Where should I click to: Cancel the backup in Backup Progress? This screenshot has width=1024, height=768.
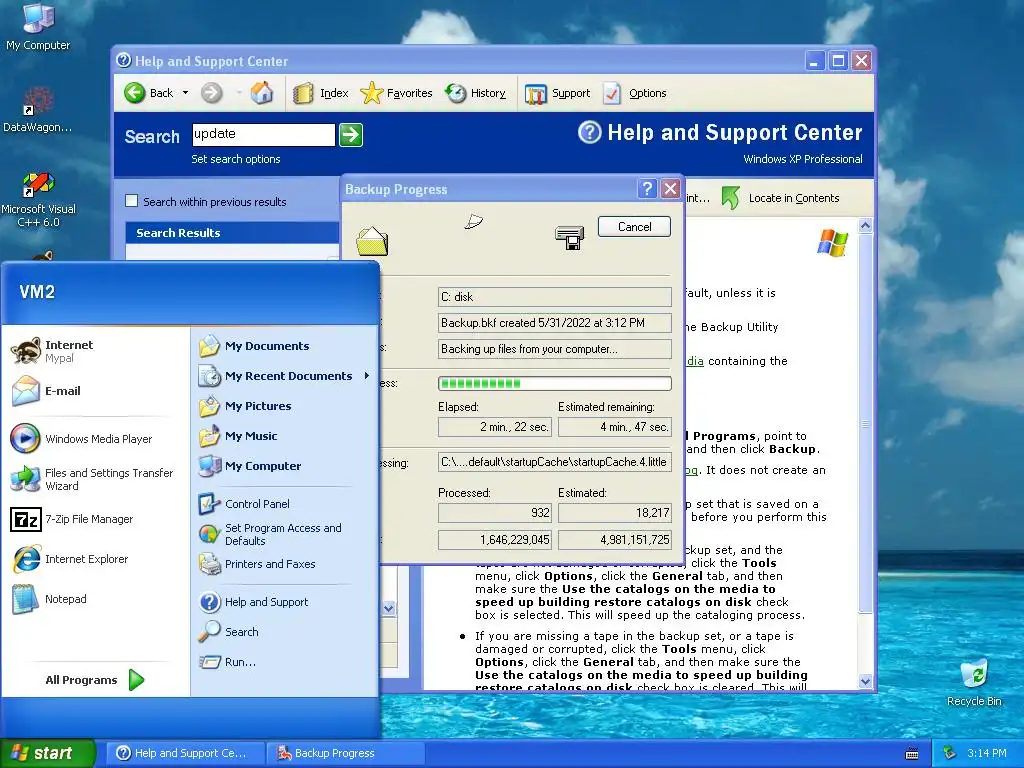(634, 227)
